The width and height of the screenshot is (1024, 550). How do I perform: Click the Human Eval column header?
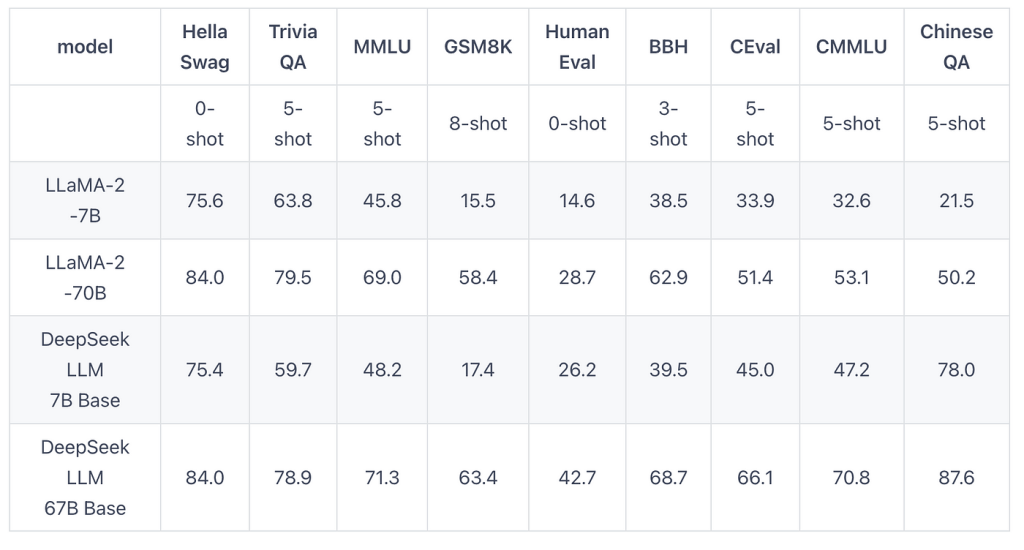pyautogui.click(x=577, y=47)
